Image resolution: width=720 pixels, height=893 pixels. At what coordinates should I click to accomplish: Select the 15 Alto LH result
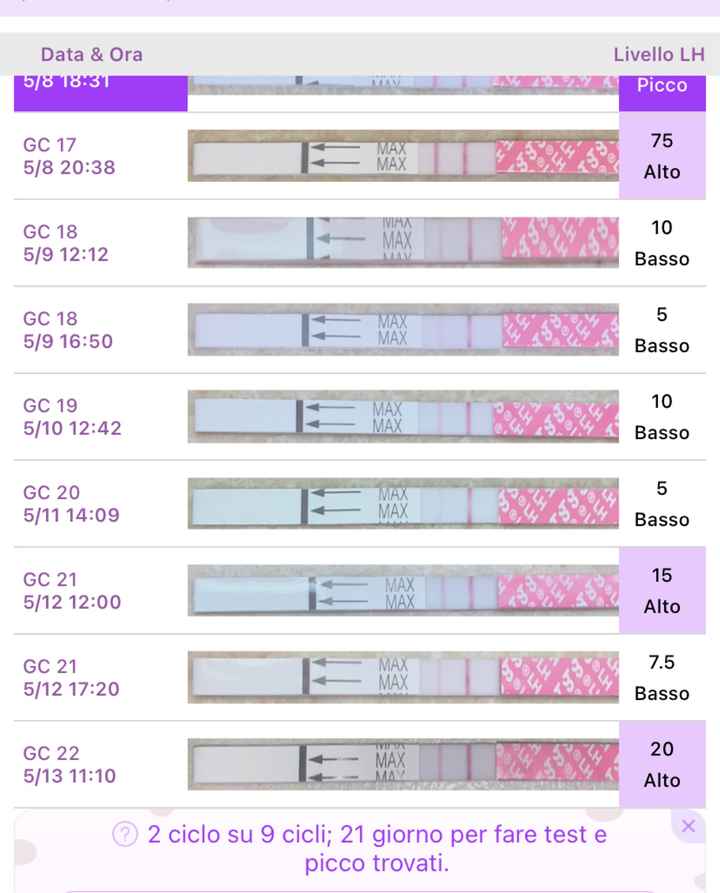662,591
